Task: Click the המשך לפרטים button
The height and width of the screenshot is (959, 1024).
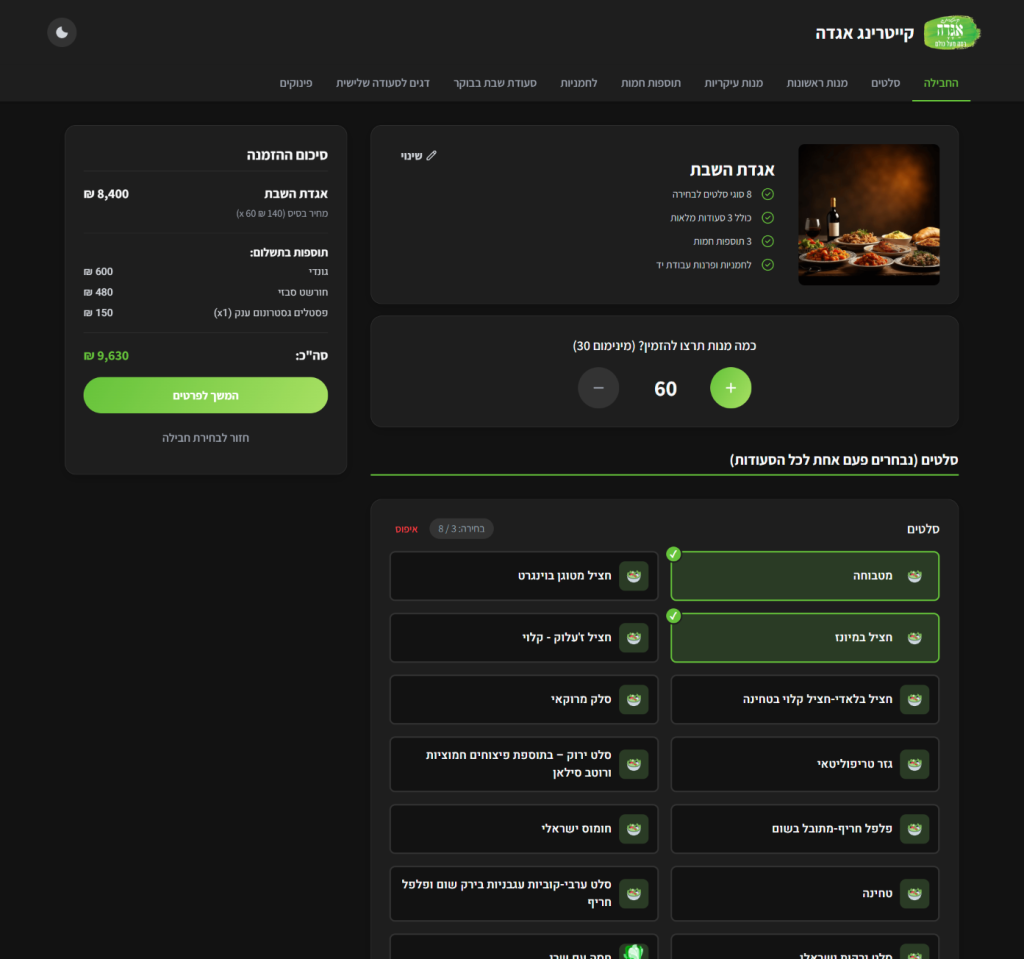Action: (x=206, y=395)
